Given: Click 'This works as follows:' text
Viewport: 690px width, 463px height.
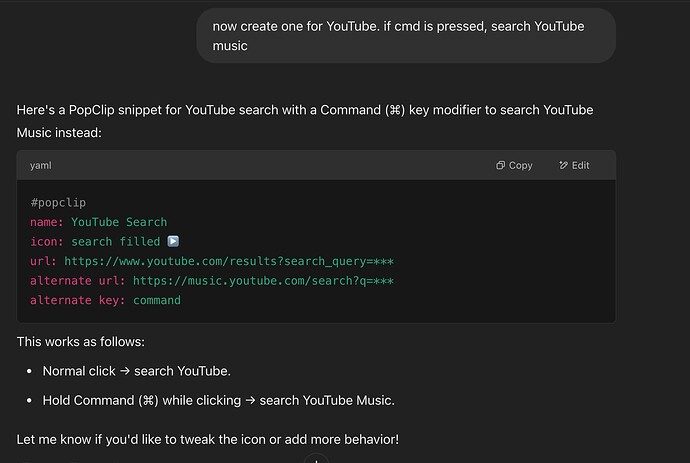Looking at the screenshot, I should click(81, 342).
